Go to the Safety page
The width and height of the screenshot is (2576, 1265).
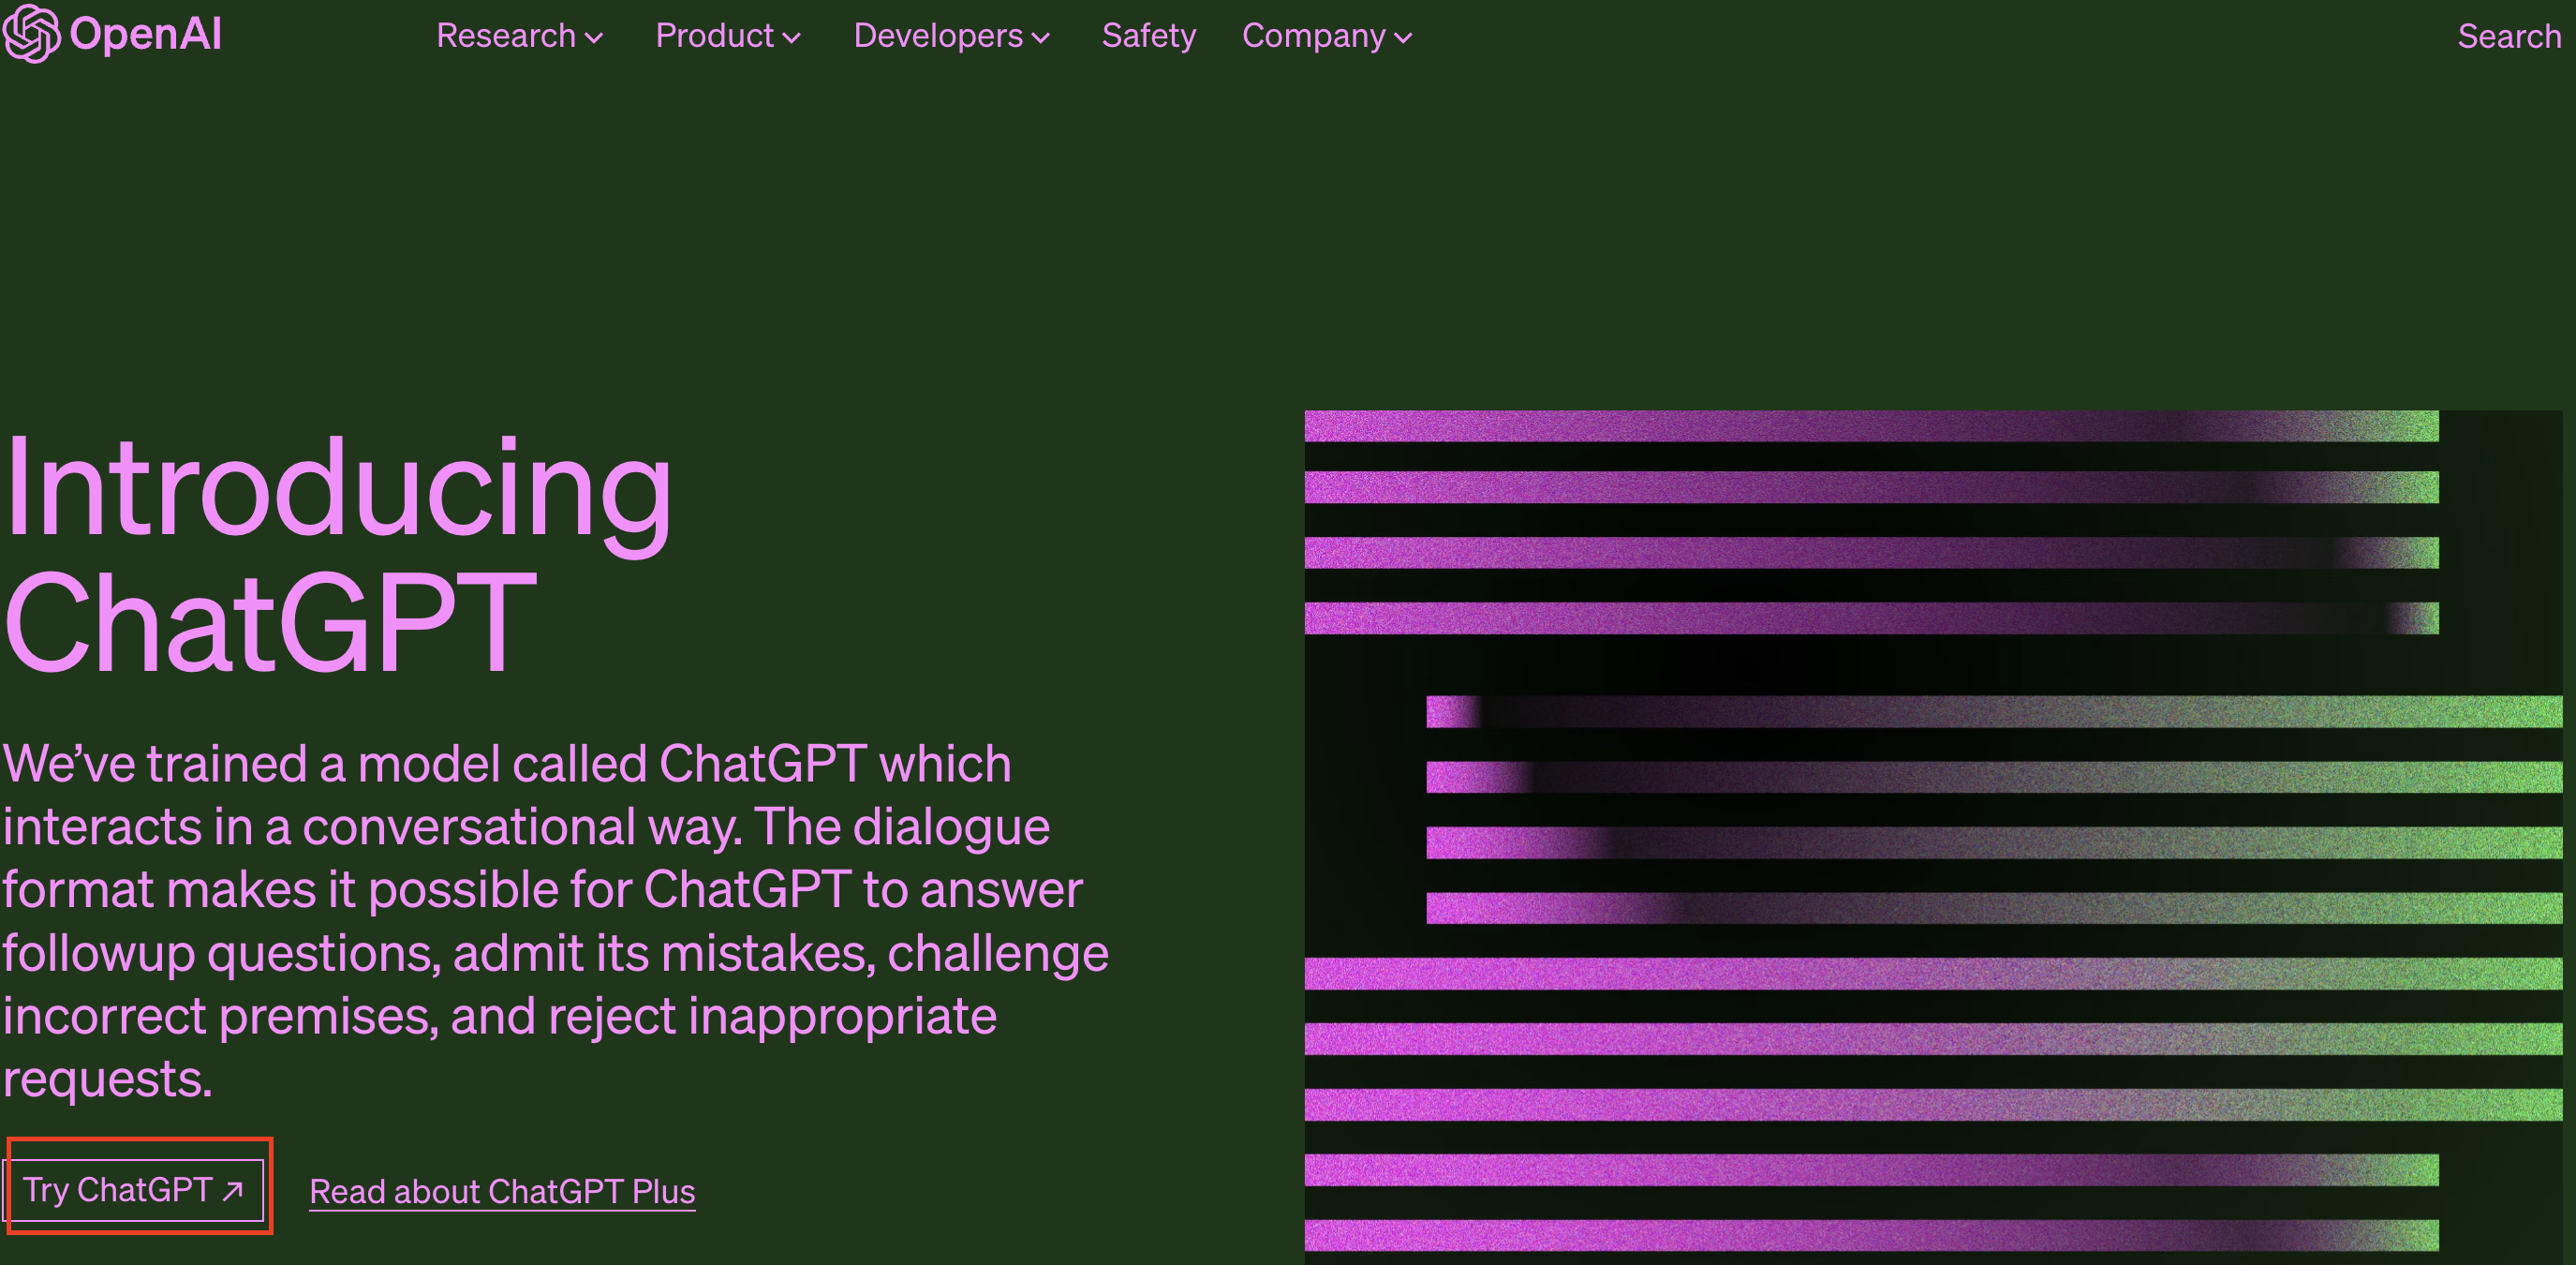[1148, 36]
